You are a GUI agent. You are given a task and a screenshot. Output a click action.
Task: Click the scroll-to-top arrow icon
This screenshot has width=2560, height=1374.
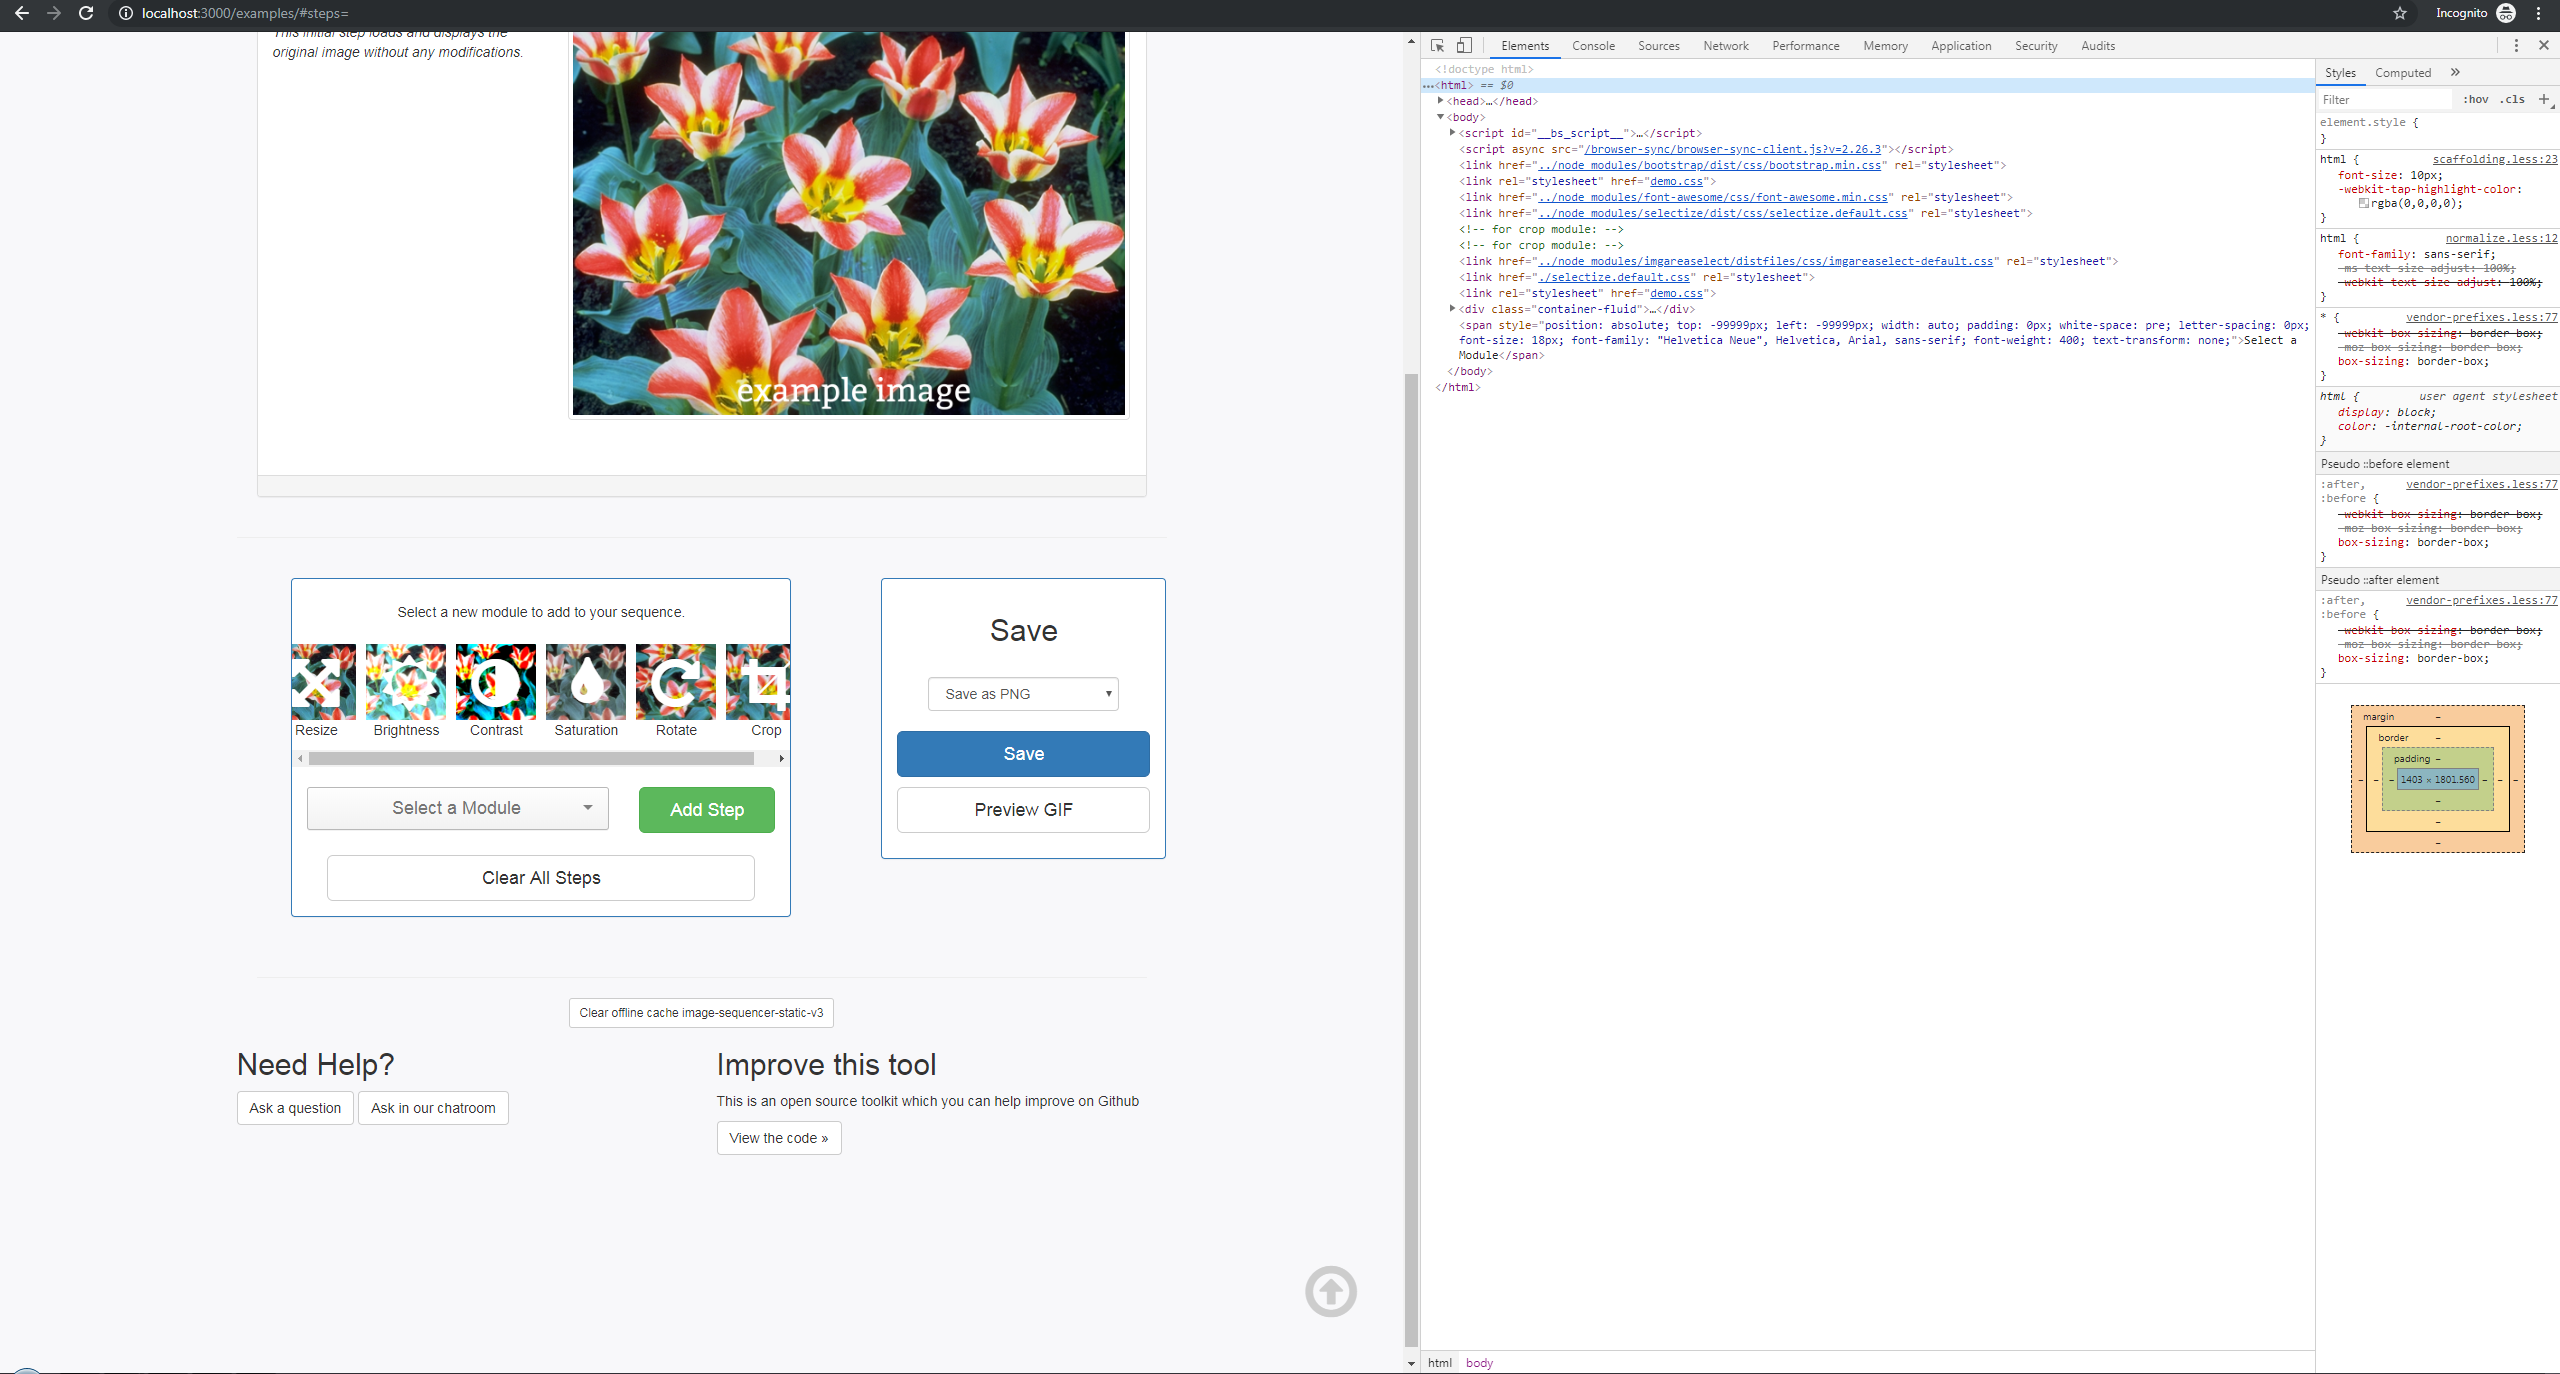coord(1331,1292)
